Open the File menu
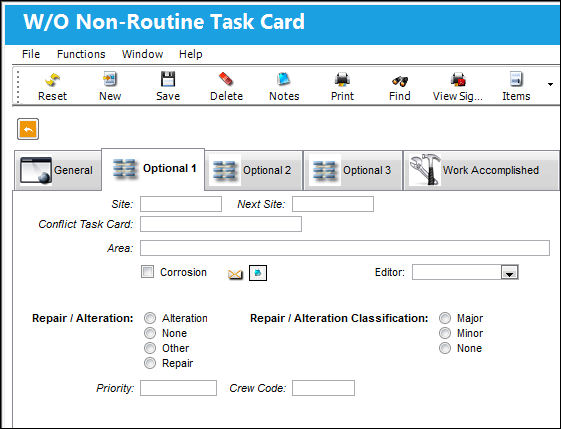 point(31,54)
